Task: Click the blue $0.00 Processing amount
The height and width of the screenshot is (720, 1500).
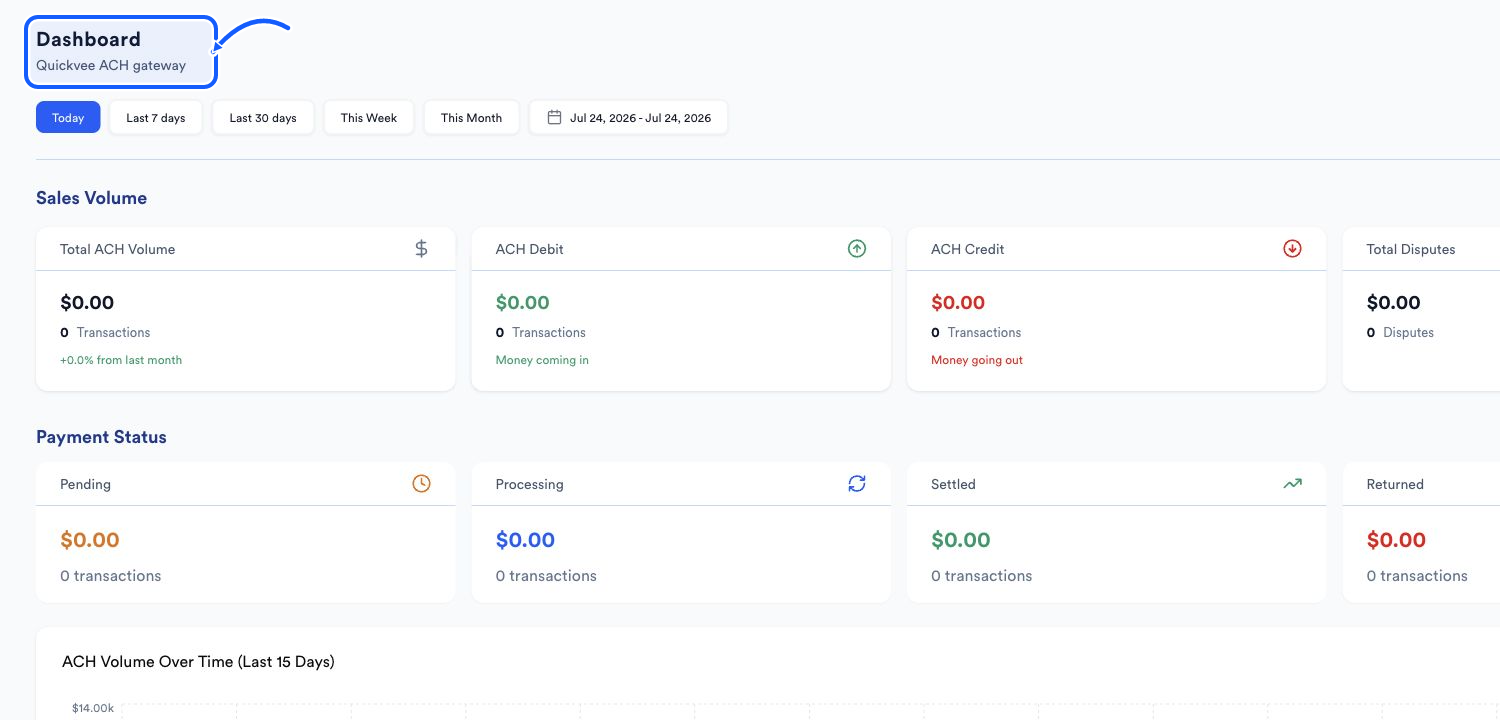Action: tap(525, 540)
